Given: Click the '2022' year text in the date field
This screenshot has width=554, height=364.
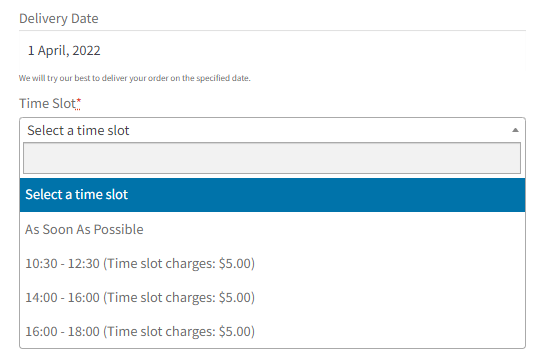Looking at the screenshot, I should point(86,51).
